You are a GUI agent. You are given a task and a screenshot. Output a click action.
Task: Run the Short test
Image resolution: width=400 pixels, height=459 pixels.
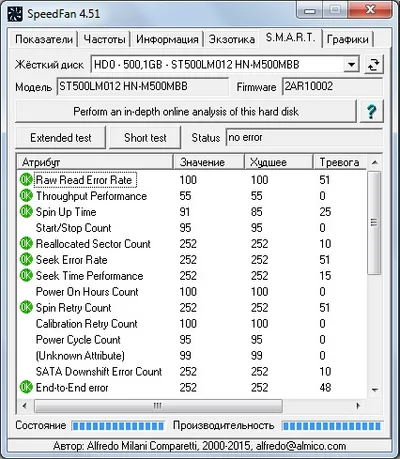(145, 138)
